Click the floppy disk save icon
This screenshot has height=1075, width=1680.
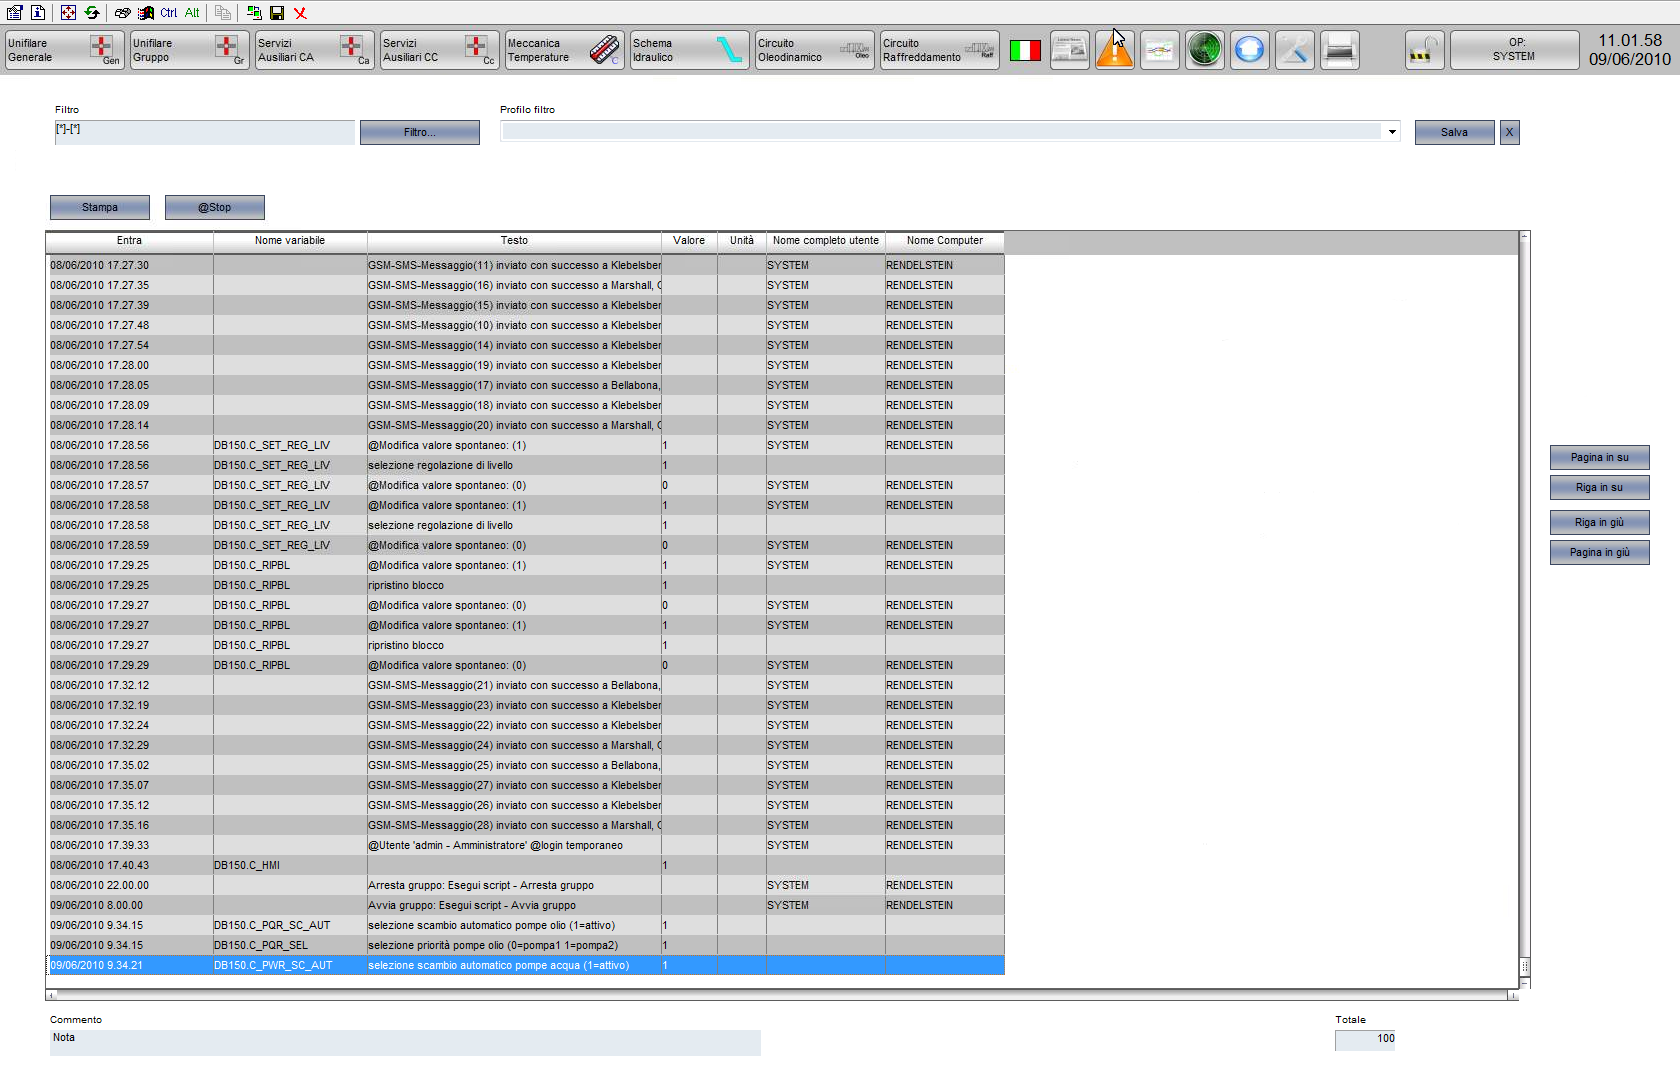coord(277,13)
